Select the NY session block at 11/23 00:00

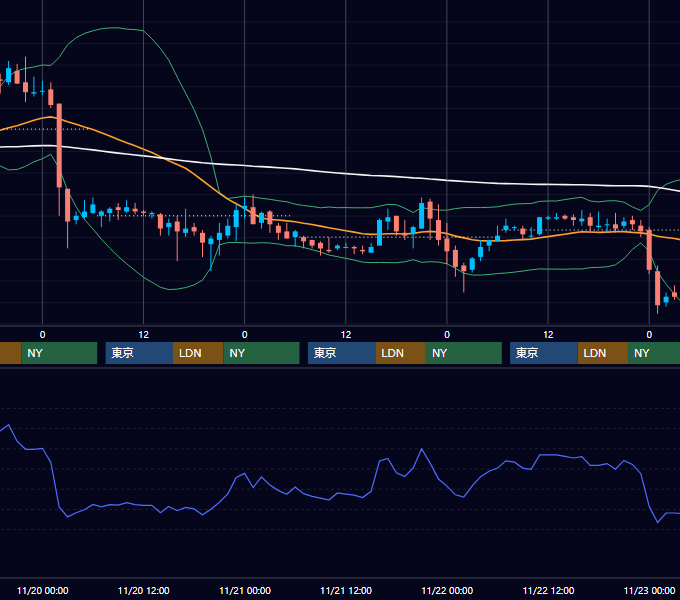click(x=654, y=353)
